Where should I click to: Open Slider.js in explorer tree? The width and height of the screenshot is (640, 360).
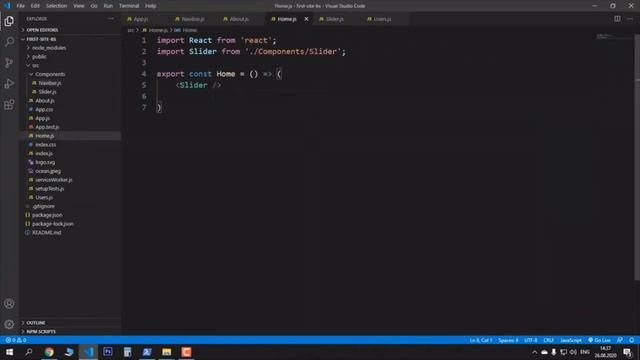[47, 92]
